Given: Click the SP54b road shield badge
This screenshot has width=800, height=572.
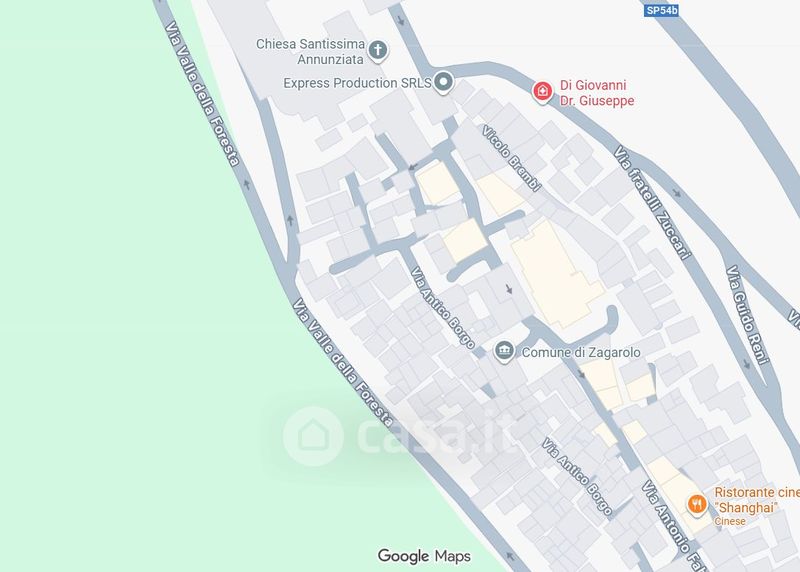Looking at the screenshot, I should (661, 10).
